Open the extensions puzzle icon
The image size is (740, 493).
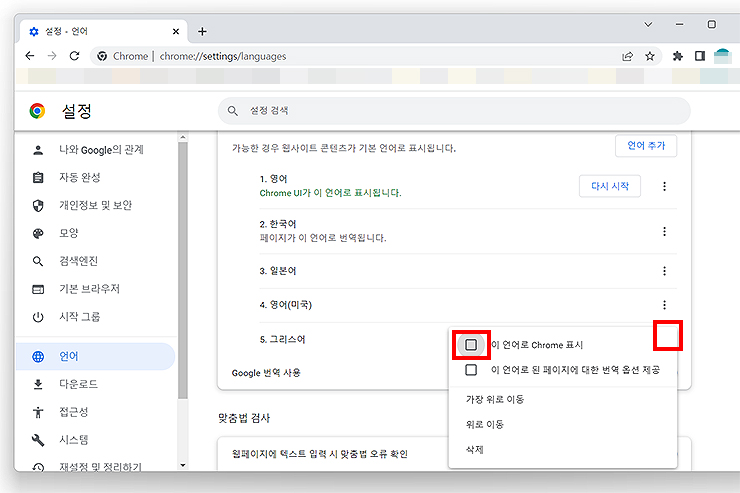pyautogui.click(x=678, y=56)
